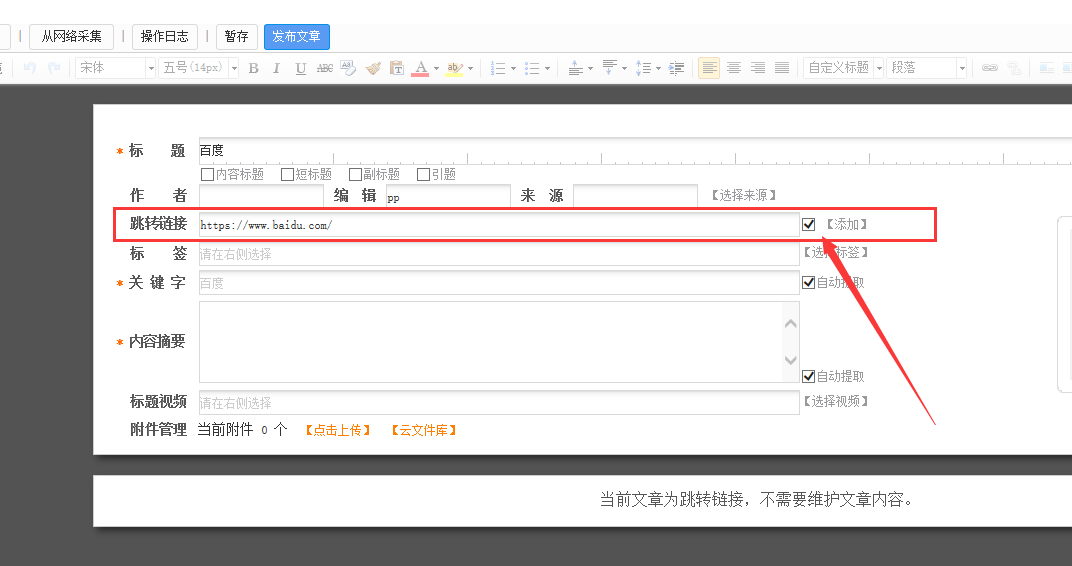
Task: Insert an unordered bullet list
Action: tap(533, 68)
